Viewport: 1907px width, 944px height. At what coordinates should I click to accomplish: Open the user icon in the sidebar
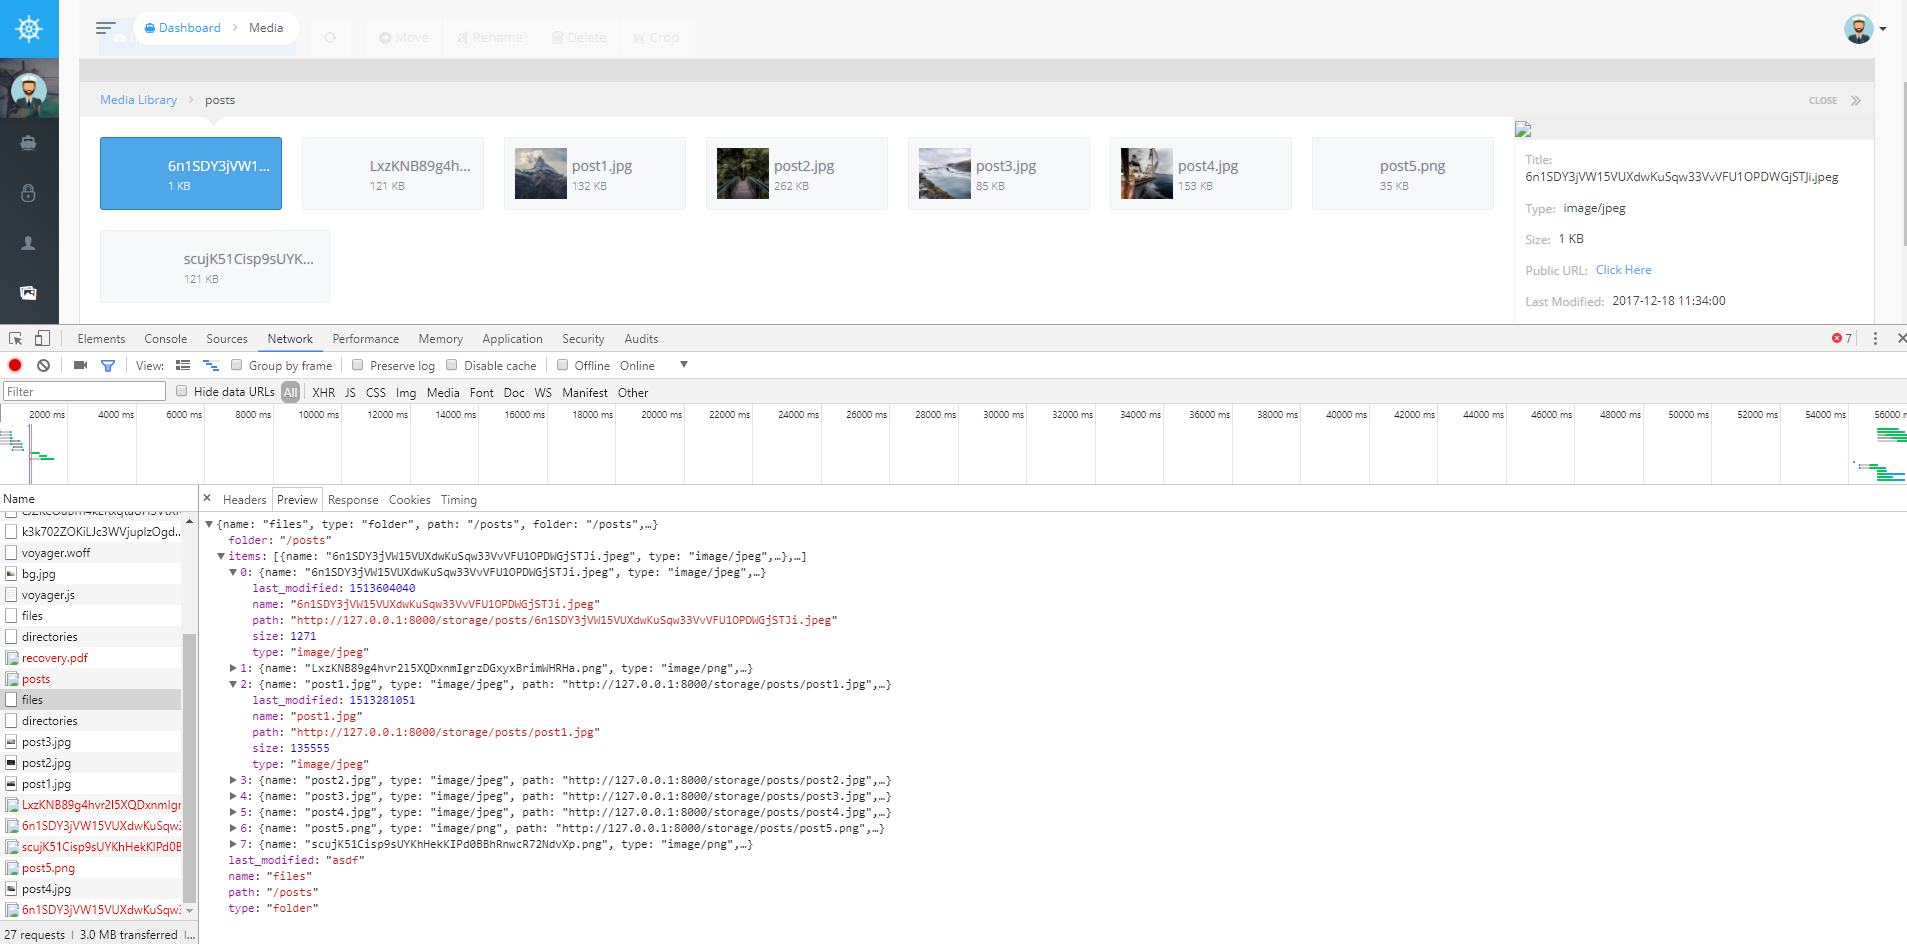point(29,242)
